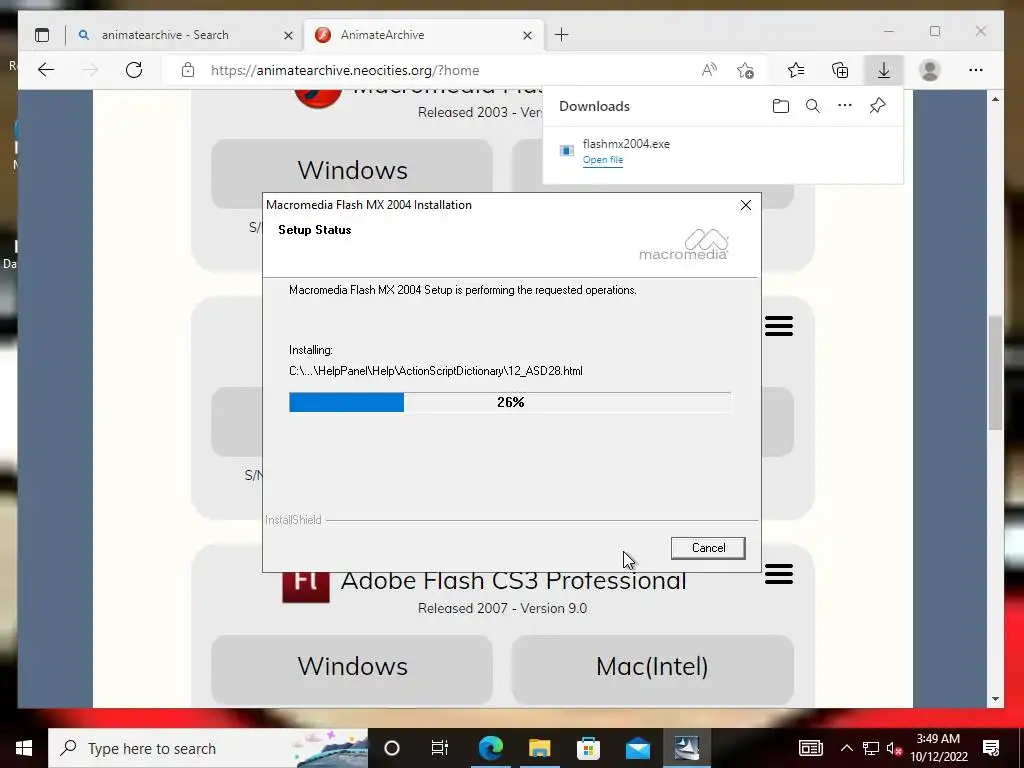The height and width of the screenshot is (768, 1024).
Task: View site information lock icon
Action: click(188, 70)
